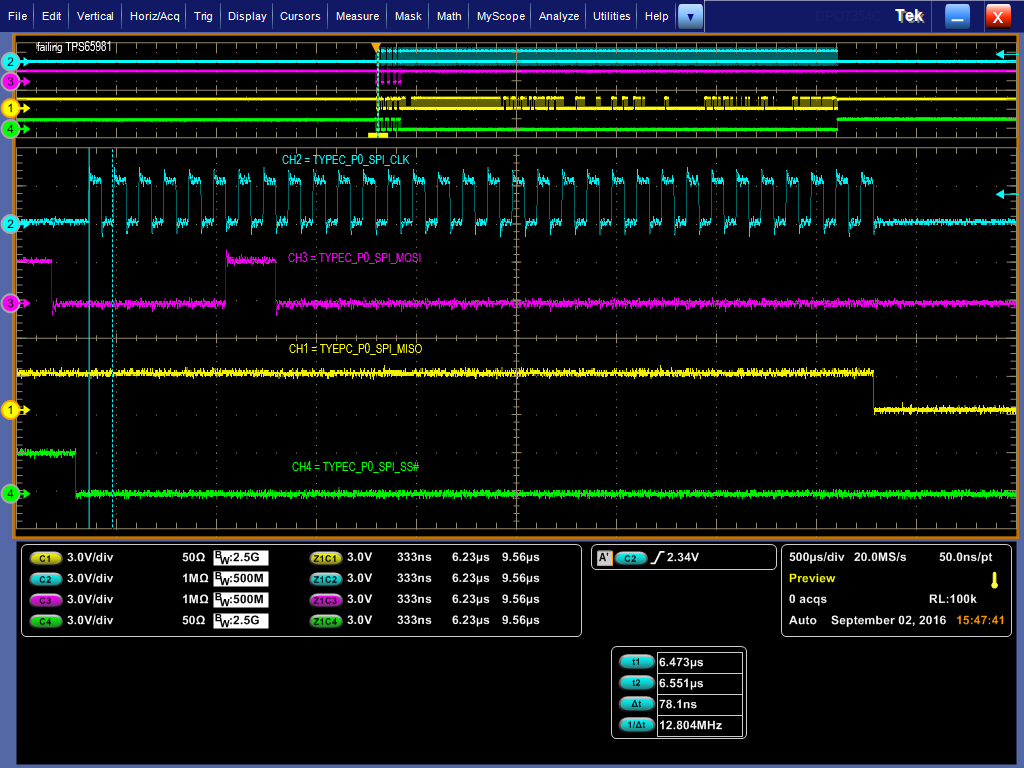Image resolution: width=1024 pixels, height=768 pixels.
Task: Click the C1 bandwidth 2.5G field
Action: (242, 558)
